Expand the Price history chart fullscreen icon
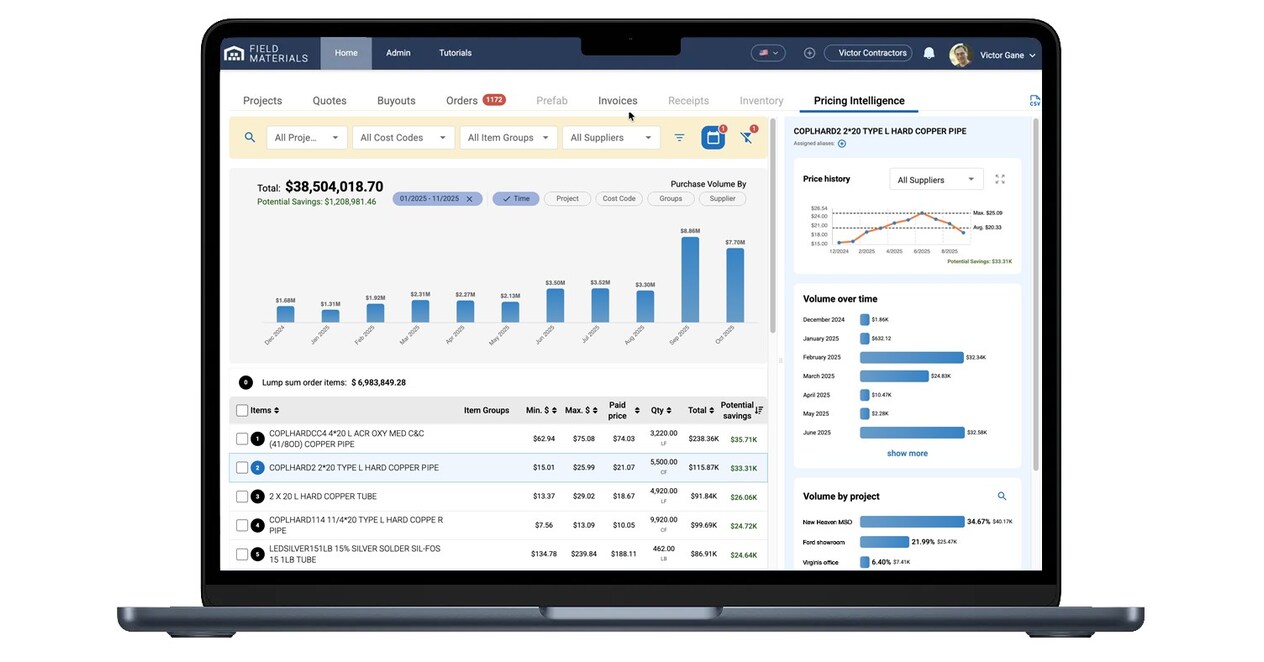This screenshot has height=662, width=1264. tap(999, 179)
